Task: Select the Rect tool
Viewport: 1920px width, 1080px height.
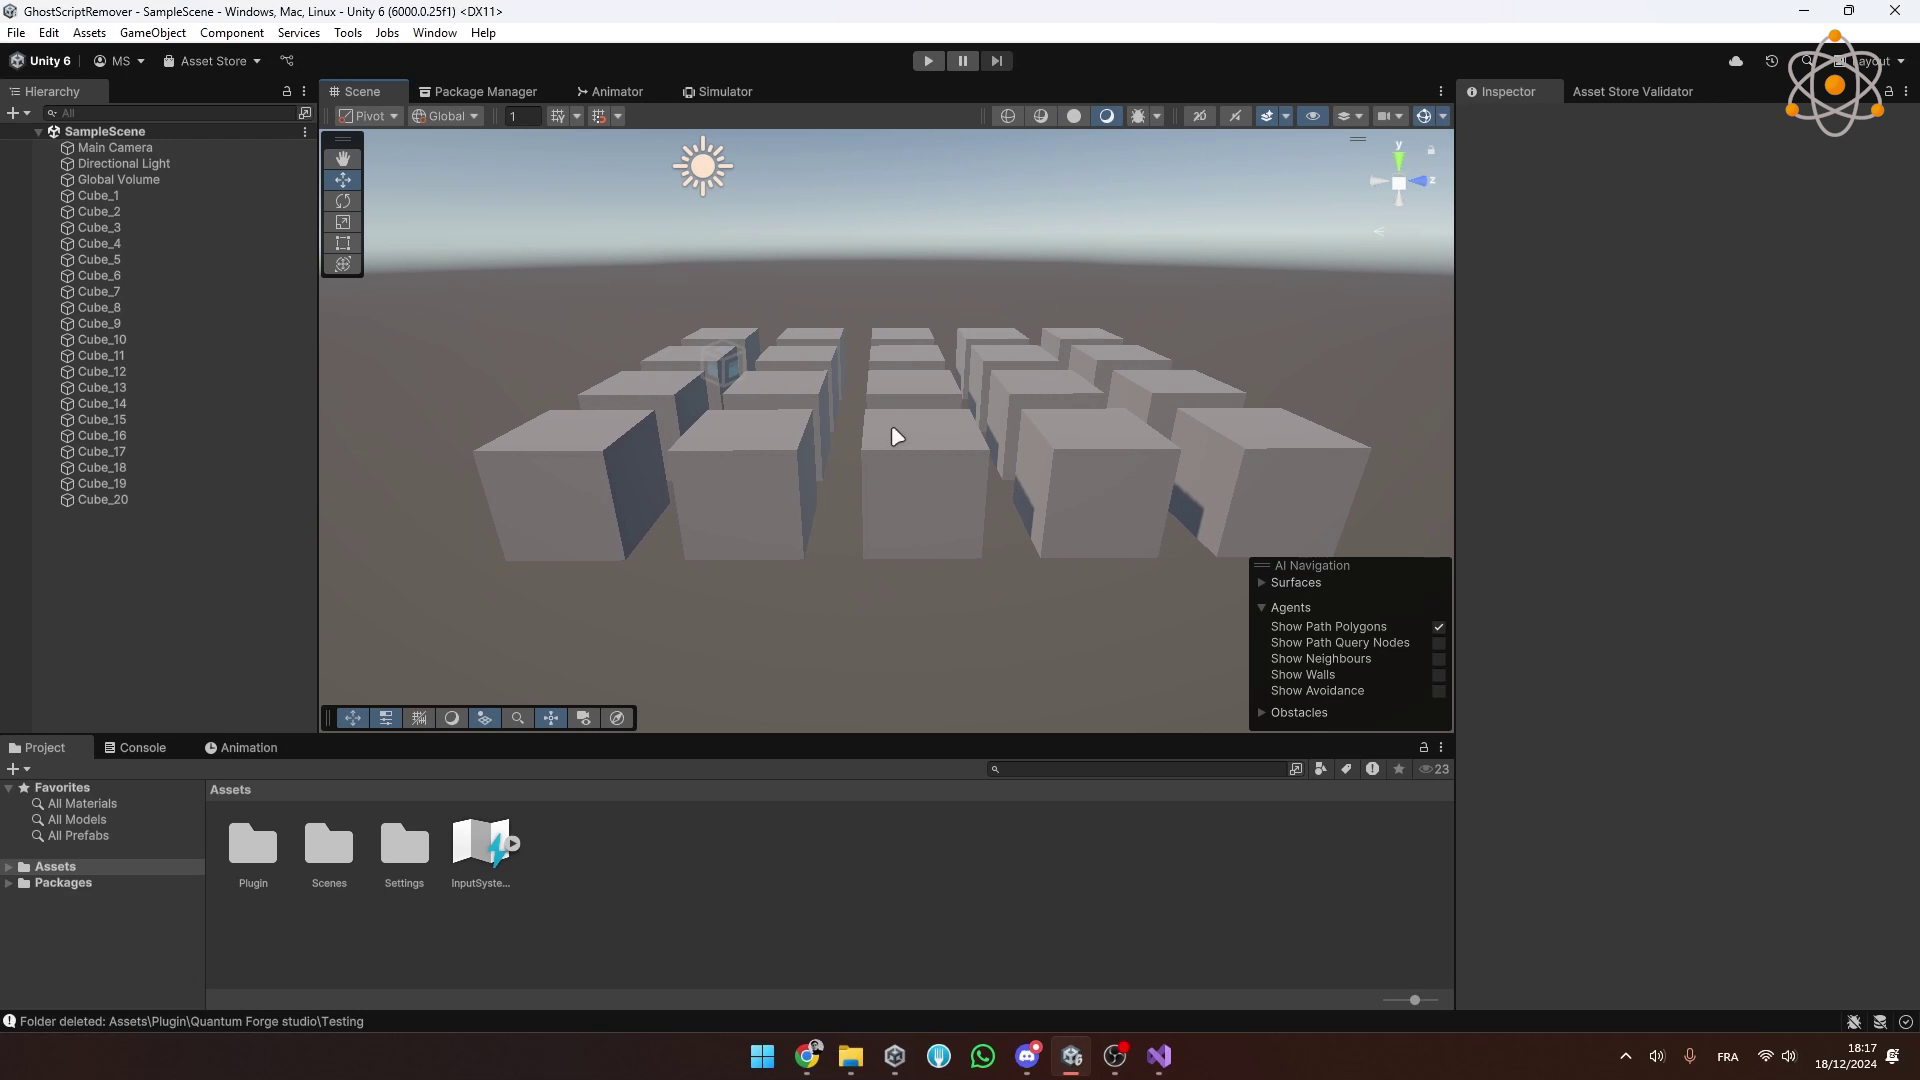Action: click(x=343, y=243)
